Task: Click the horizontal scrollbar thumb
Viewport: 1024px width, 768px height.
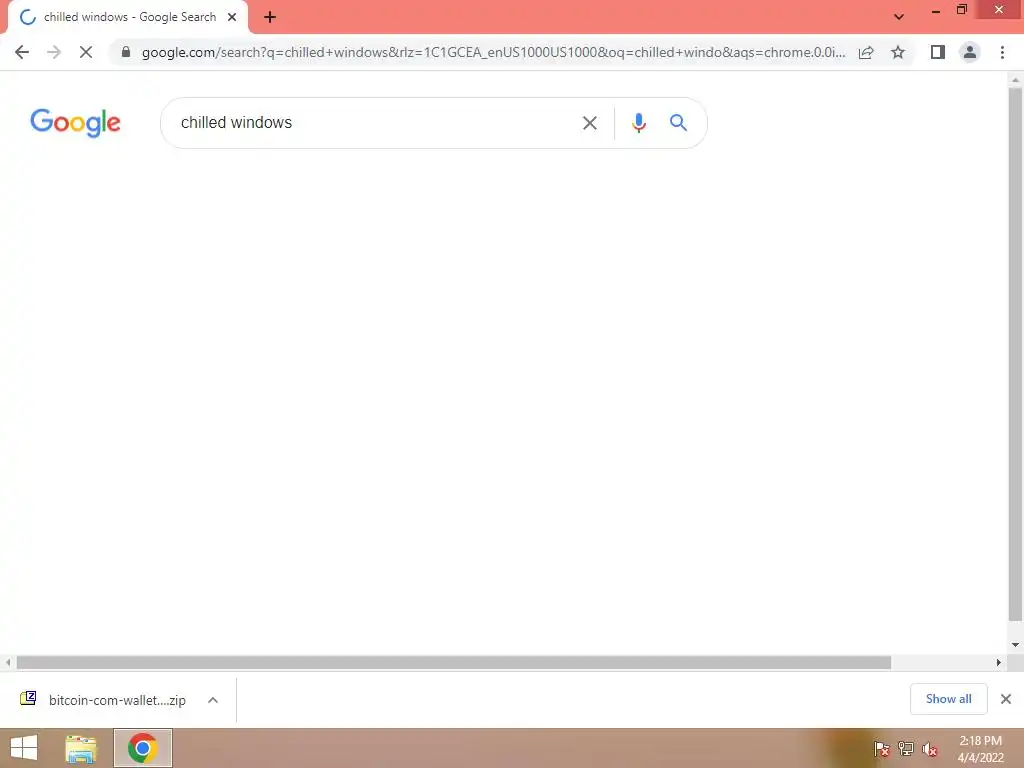Action: point(454,663)
